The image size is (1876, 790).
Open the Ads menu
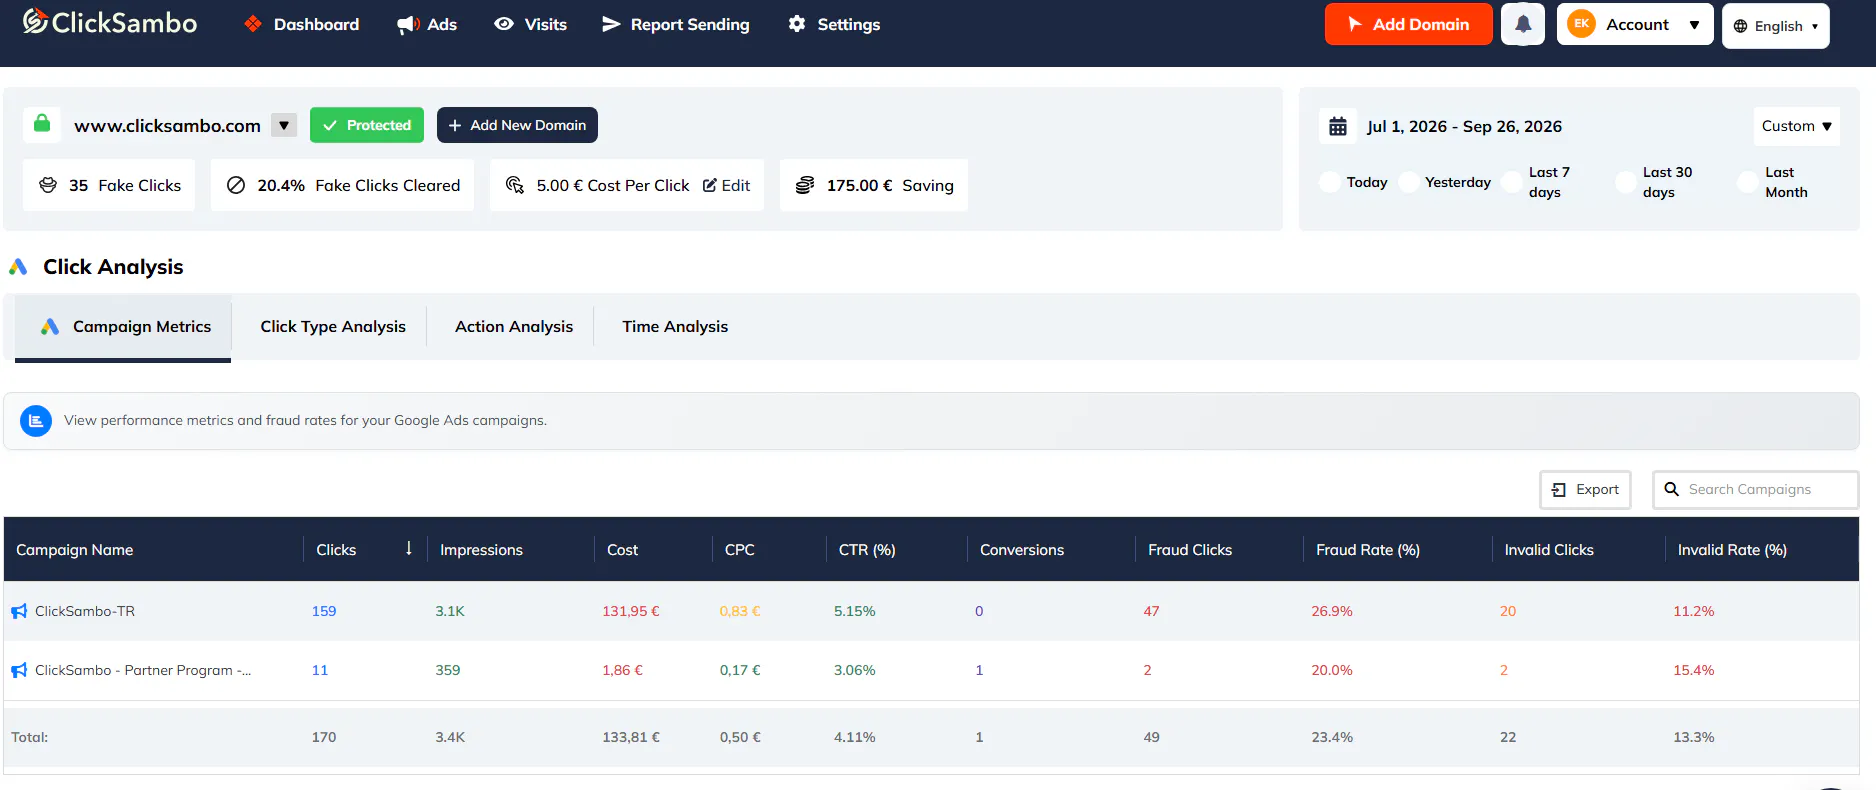point(427,24)
